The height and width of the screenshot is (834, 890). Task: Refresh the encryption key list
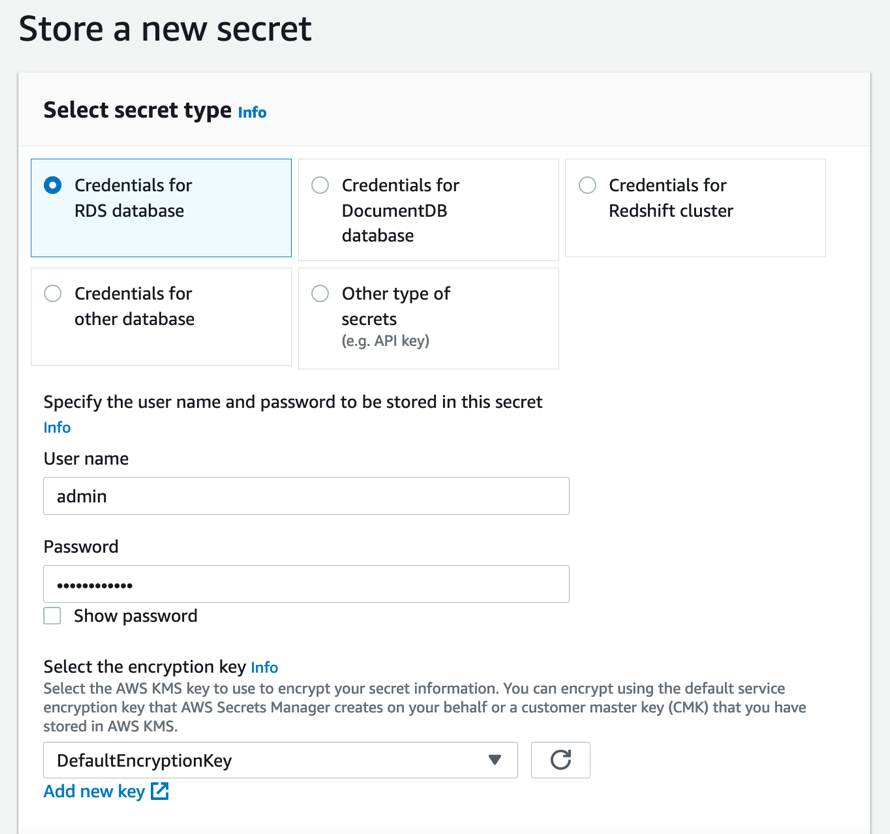(x=560, y=760)
